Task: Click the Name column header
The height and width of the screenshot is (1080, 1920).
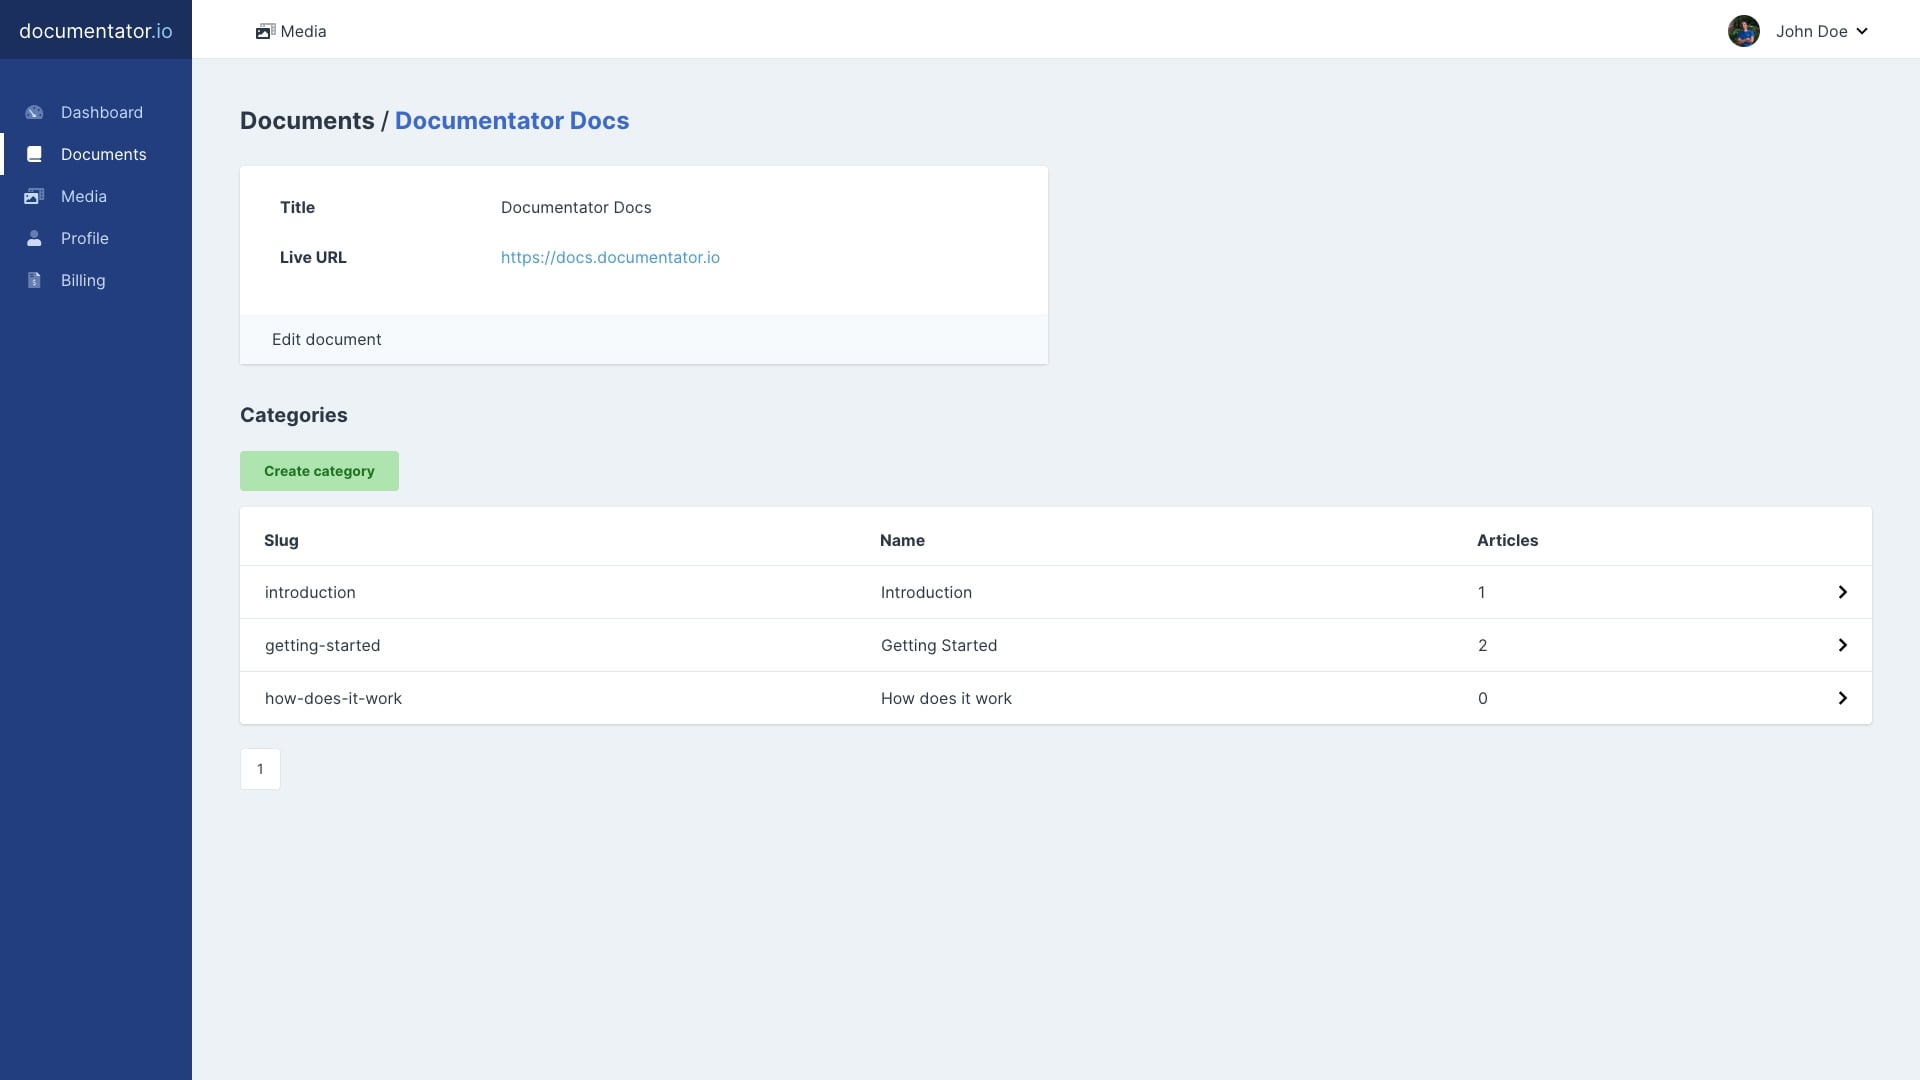Action: tap(902, 541)
